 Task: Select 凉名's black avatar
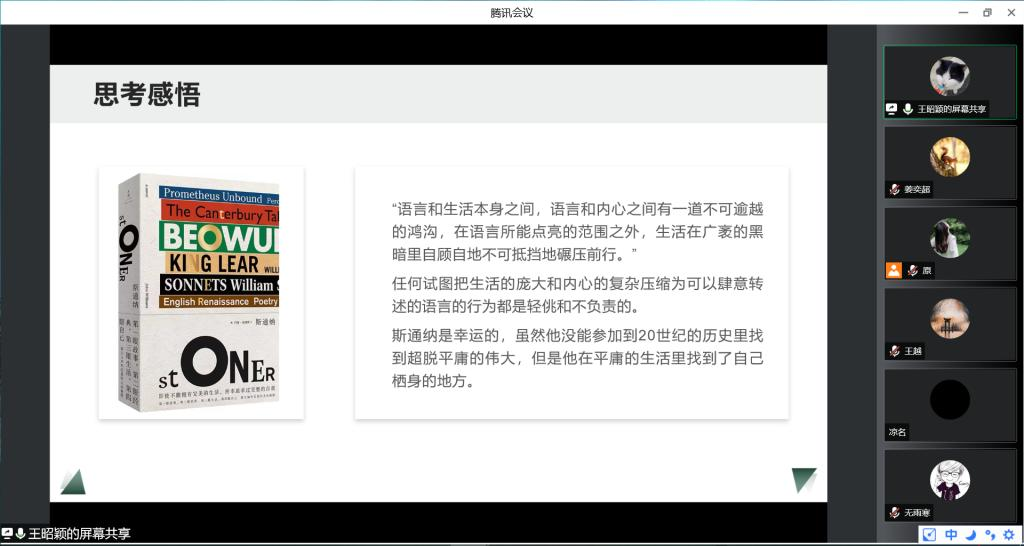(950, 400)
